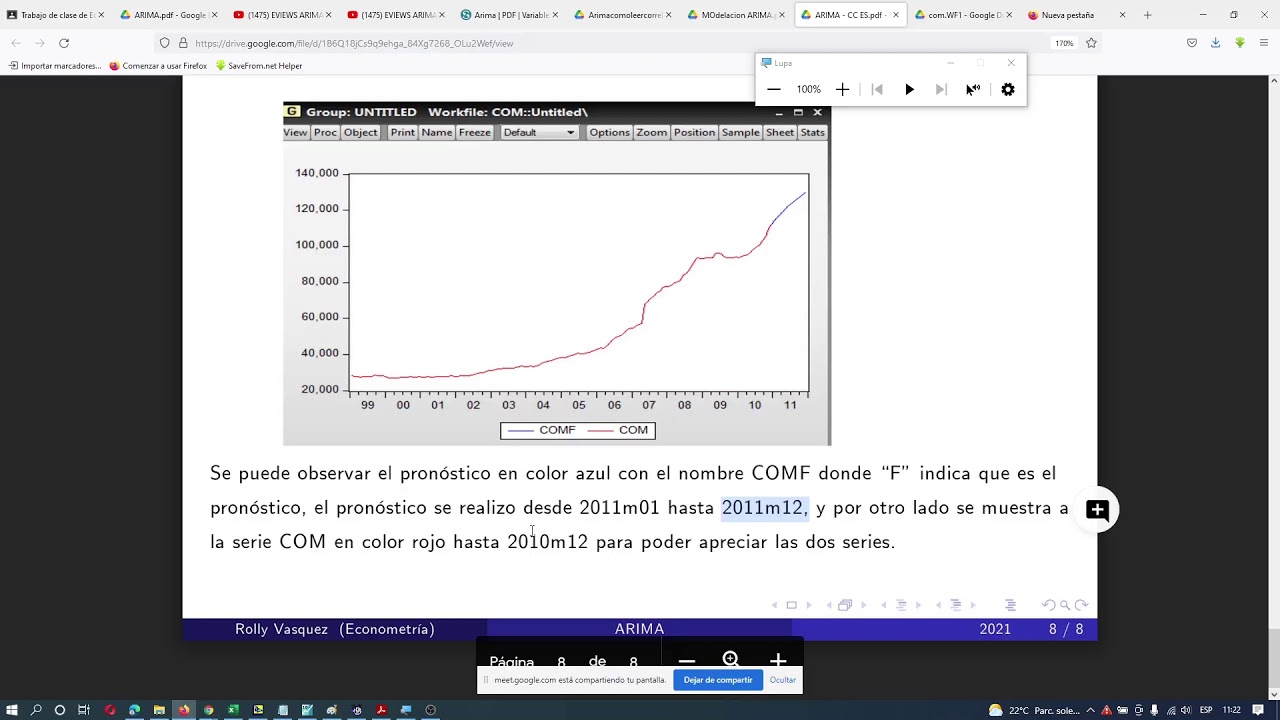Open the notifications action center
1280x720 pixels.
click(1258, 710)
